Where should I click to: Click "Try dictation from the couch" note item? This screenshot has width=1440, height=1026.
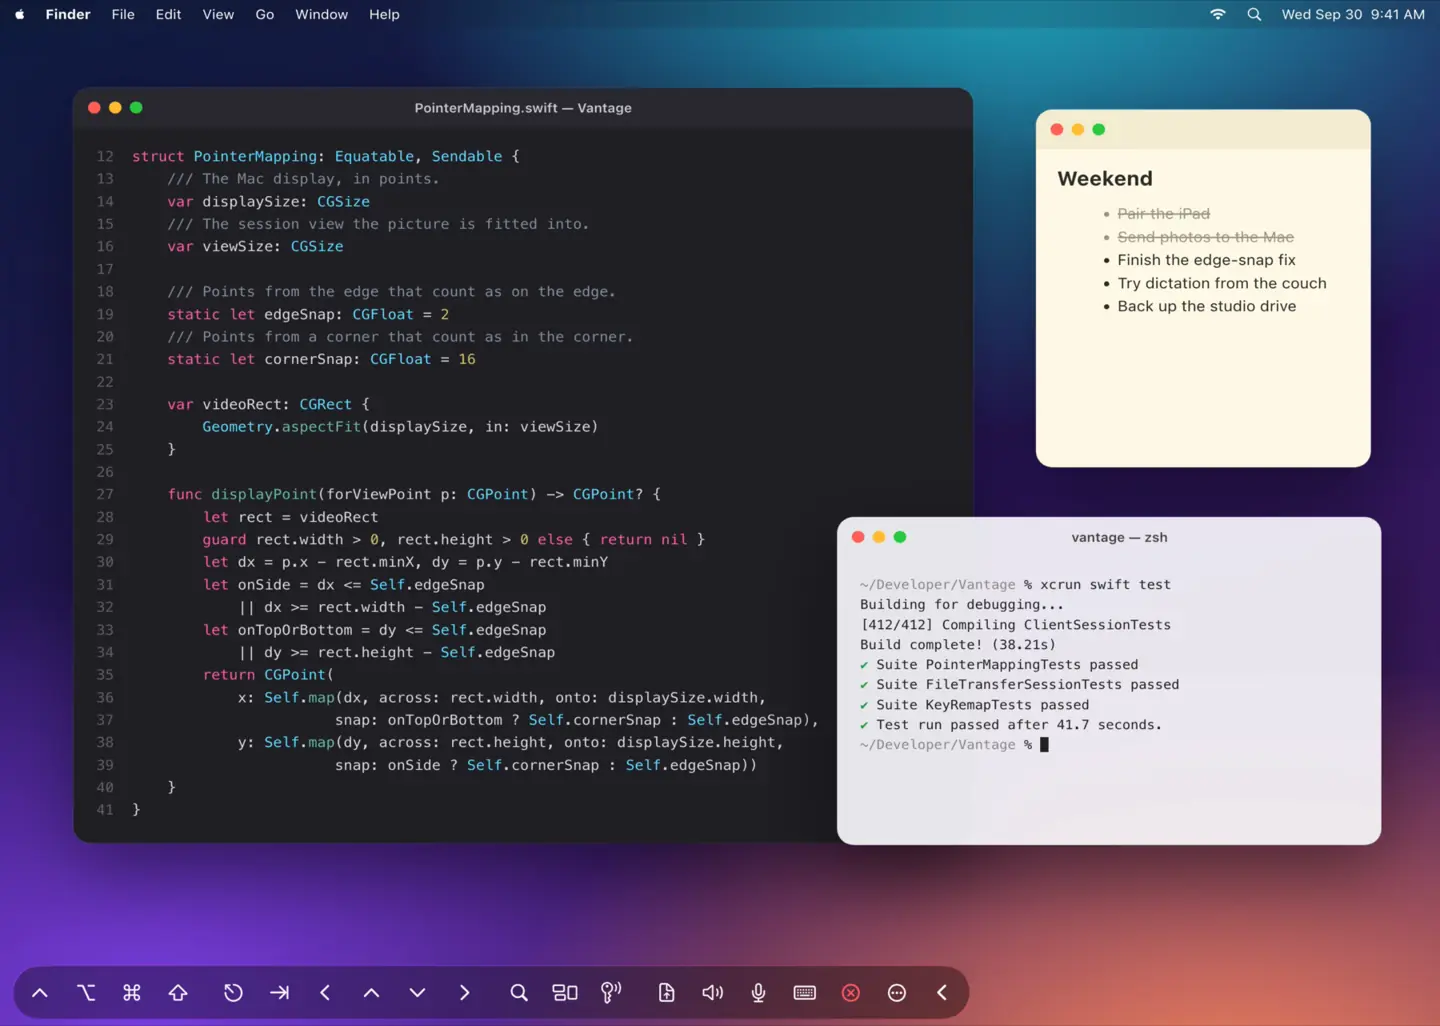point(1222,283)
